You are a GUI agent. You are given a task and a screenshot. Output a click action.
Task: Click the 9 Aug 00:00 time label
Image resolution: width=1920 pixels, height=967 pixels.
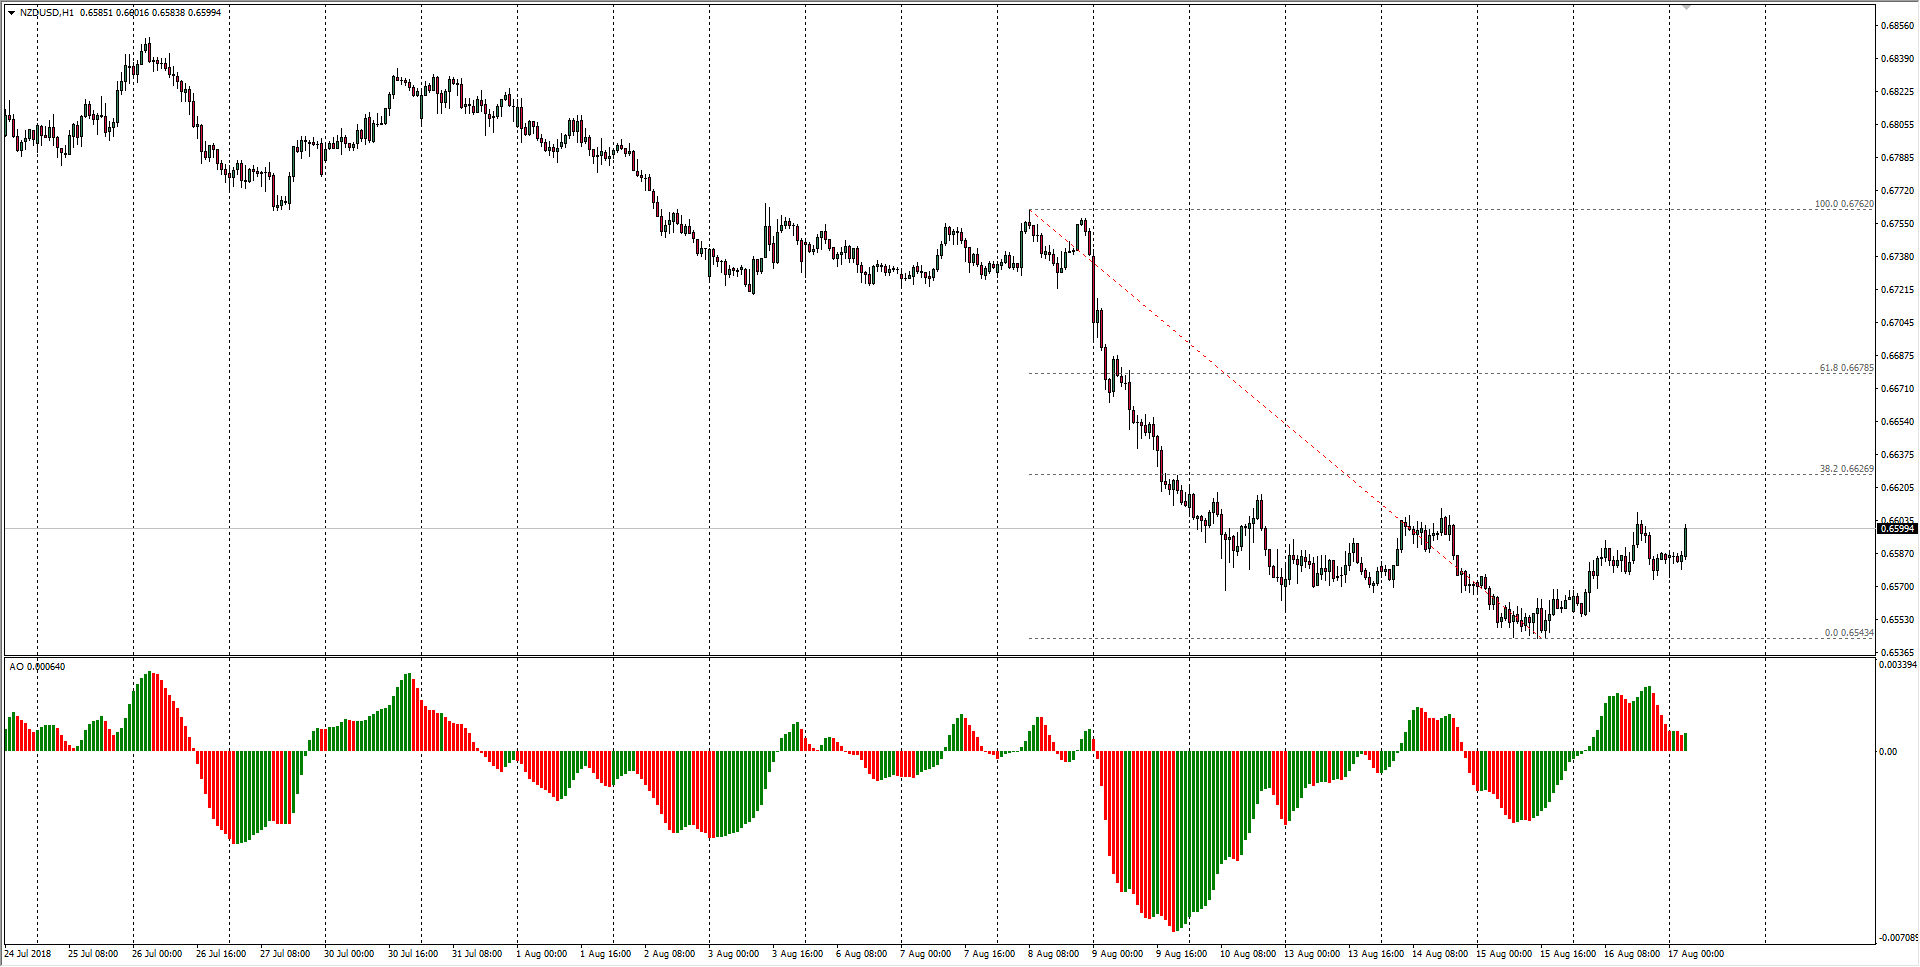[1118, 954]
